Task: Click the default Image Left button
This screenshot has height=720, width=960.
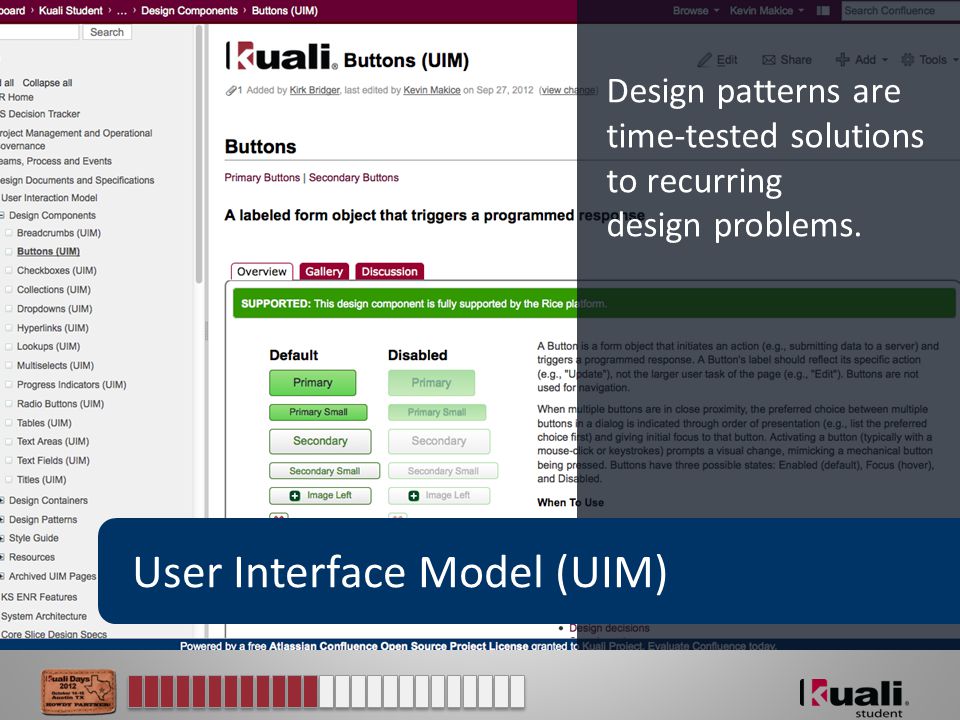Action: point(320,495)
